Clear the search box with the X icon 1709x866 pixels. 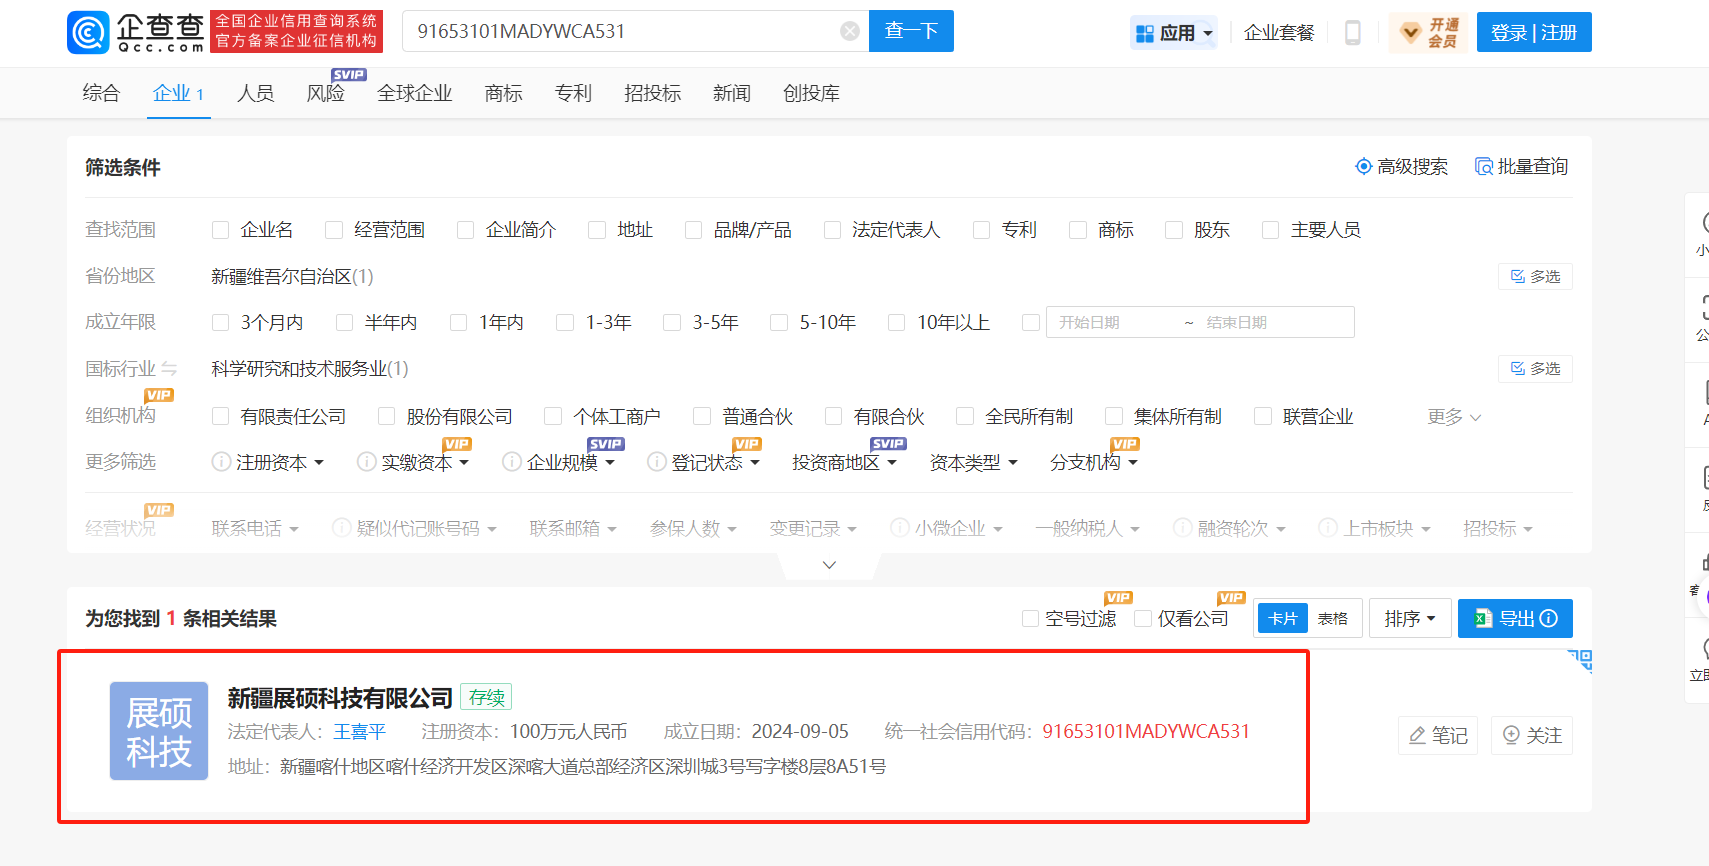(x=850, y=31)
